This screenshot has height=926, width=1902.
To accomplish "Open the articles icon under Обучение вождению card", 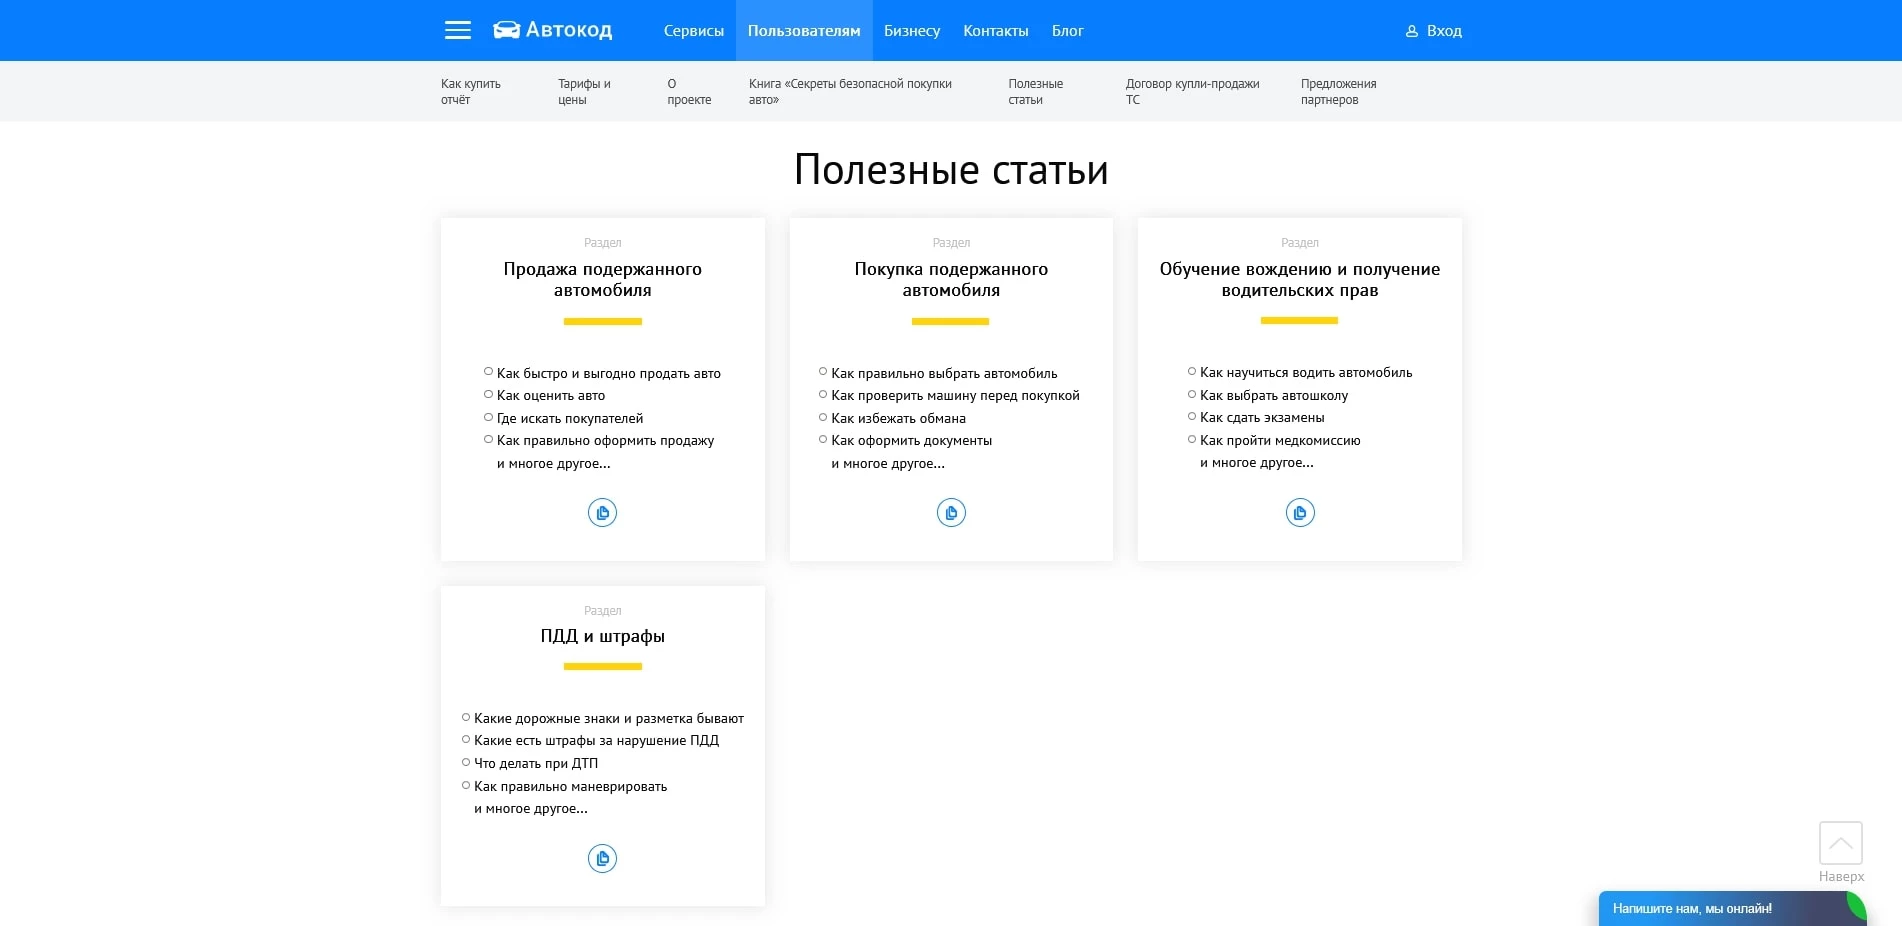I will [1298, 512].
